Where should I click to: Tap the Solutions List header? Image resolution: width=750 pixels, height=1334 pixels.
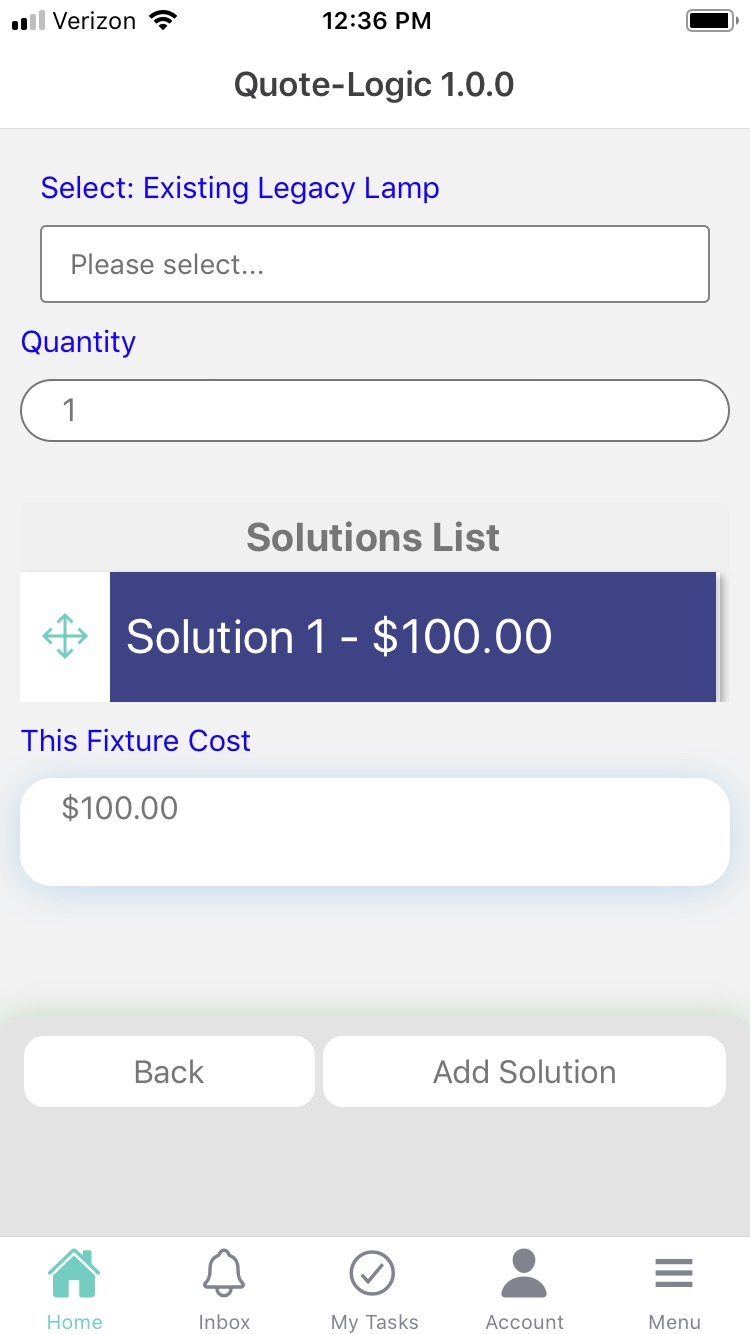[x=373, y=538]
